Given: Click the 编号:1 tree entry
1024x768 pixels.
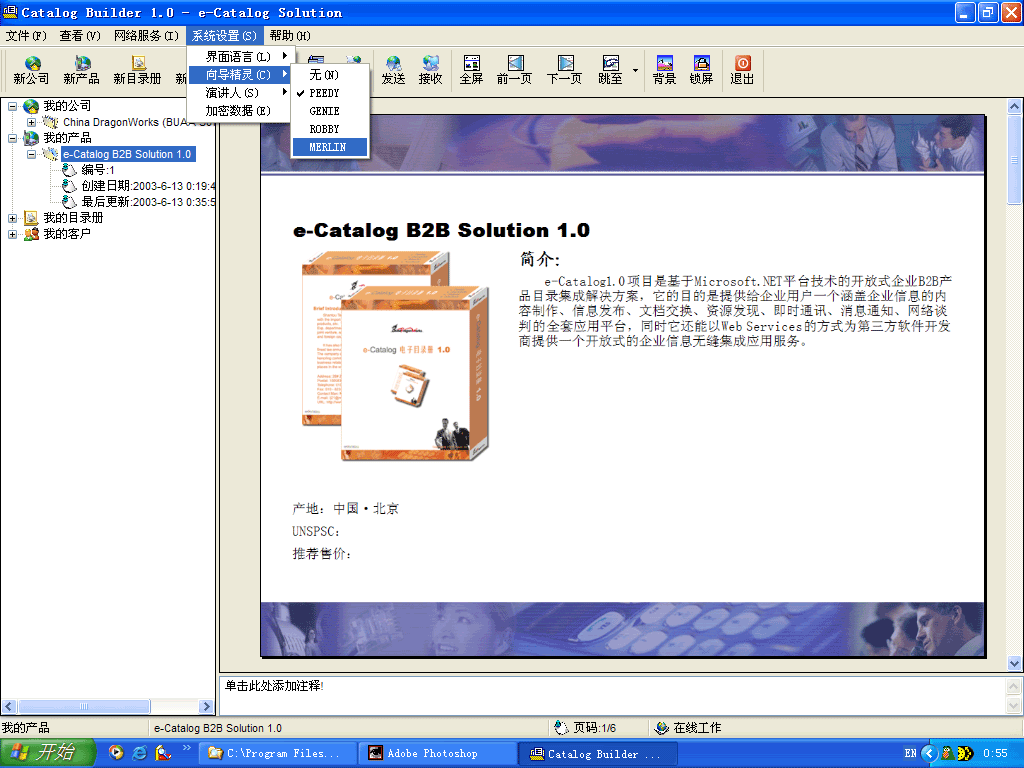Looking at the screenshot, I should (98, 170).
